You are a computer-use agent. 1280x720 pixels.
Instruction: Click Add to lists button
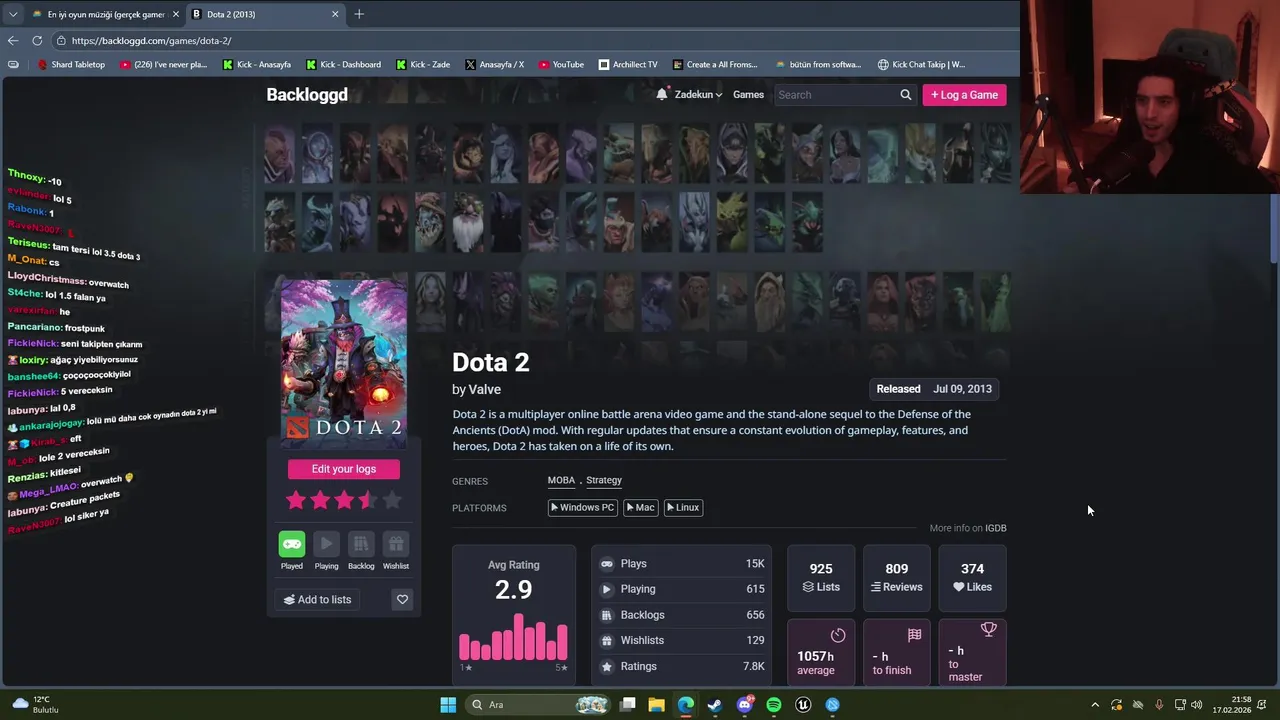318,600
